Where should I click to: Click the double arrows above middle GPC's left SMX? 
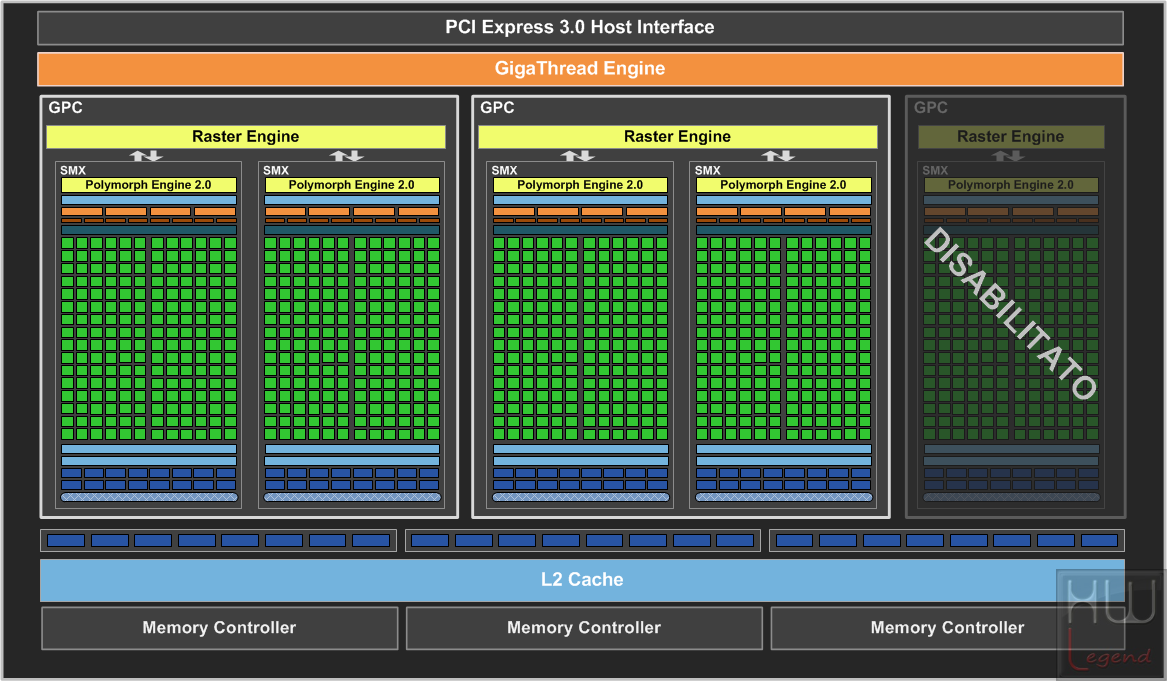click(578, 156)
